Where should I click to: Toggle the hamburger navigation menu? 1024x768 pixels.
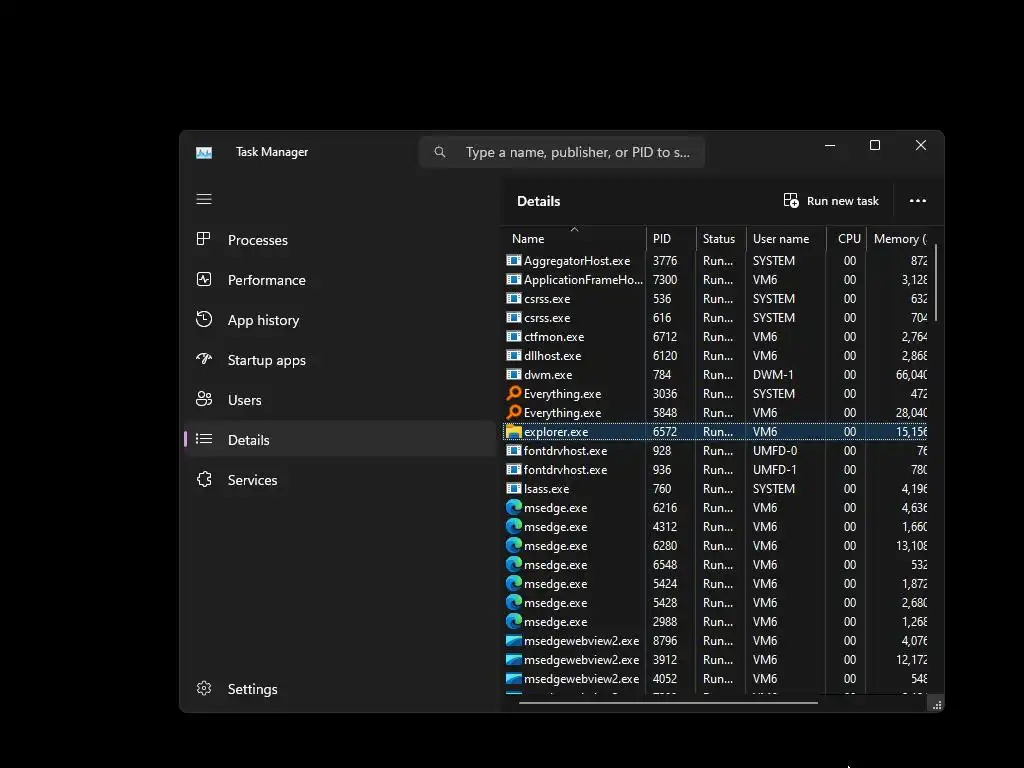[x=204, y=199]
